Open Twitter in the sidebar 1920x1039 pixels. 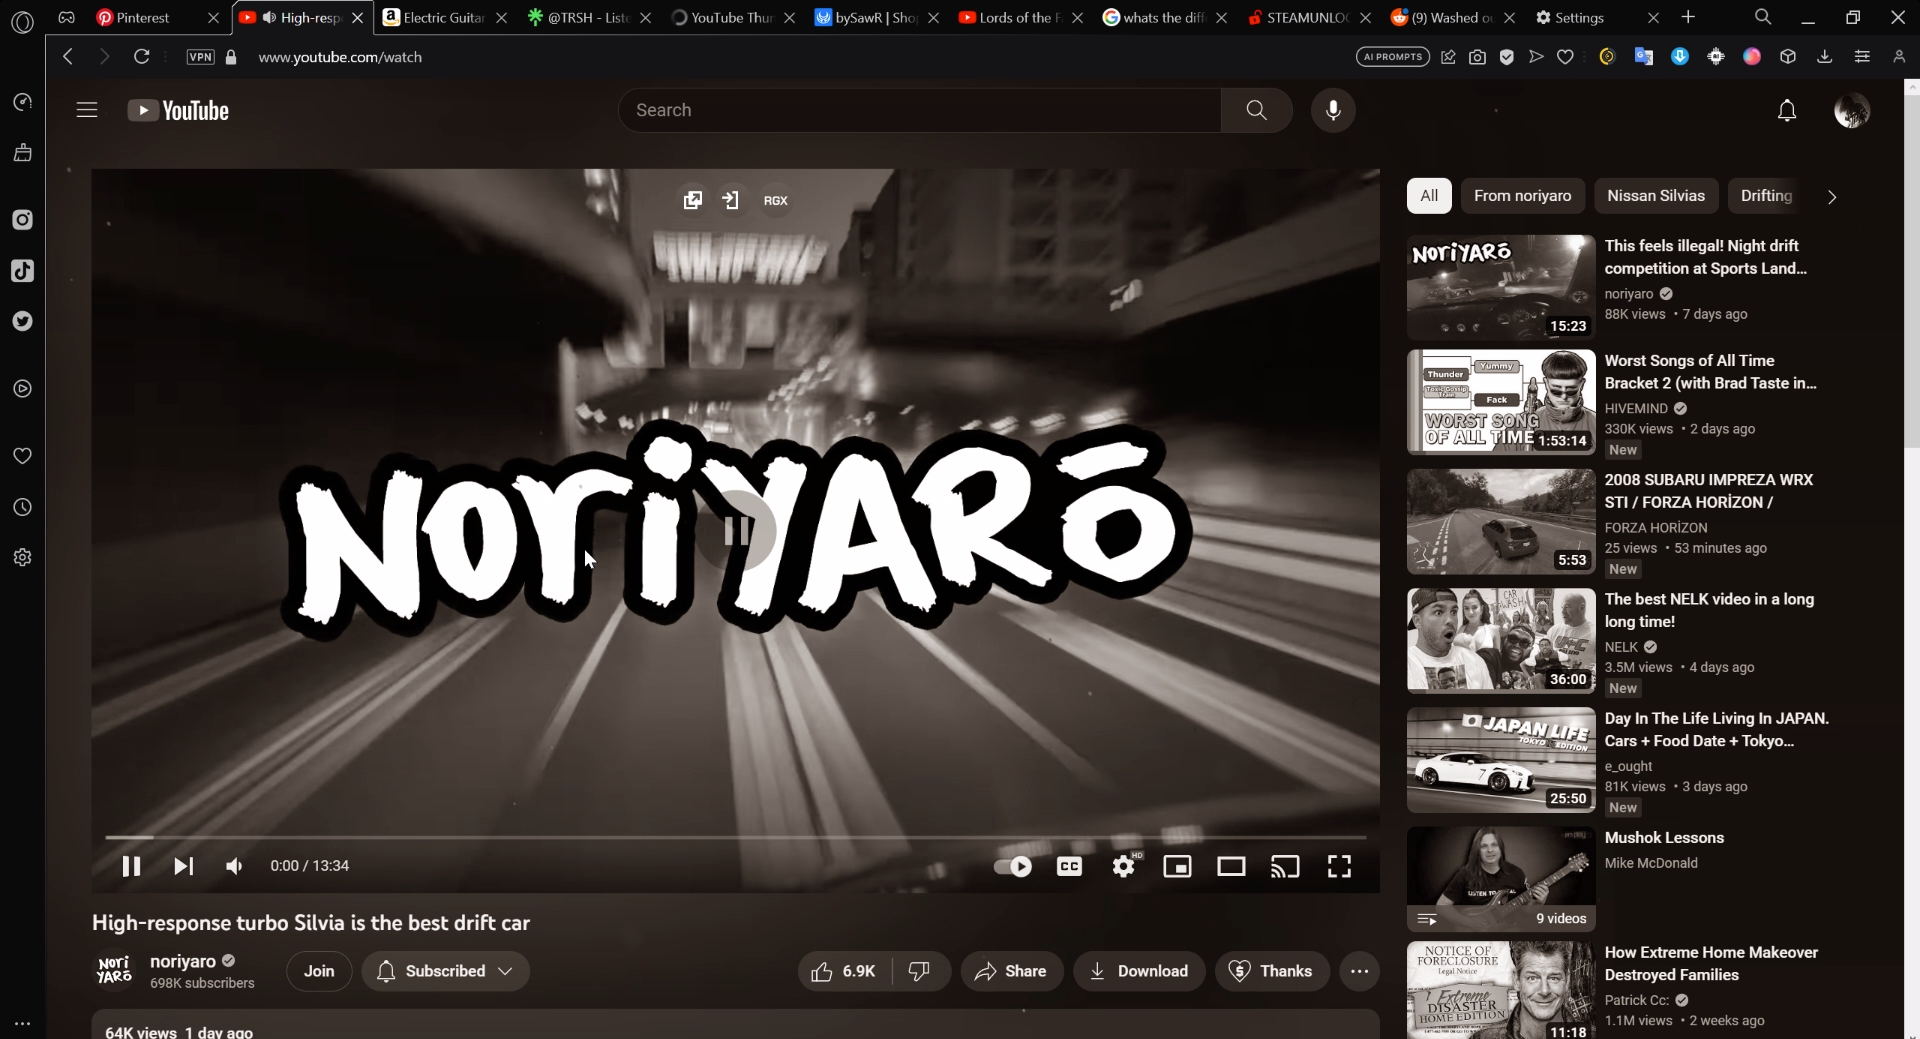(x=22, y=321)
